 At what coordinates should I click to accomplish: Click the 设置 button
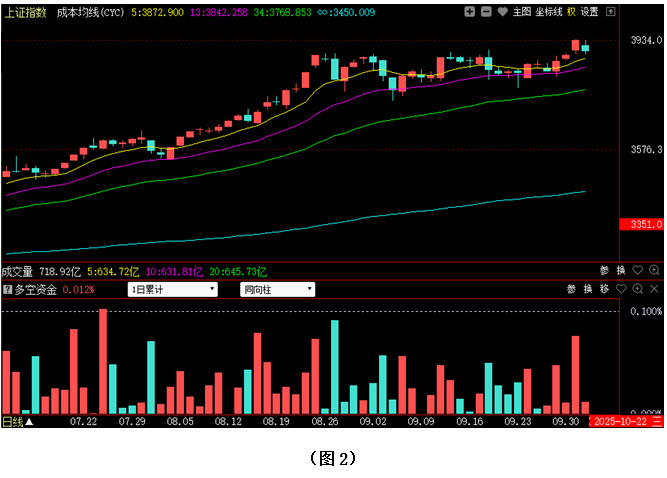point(590,12)
